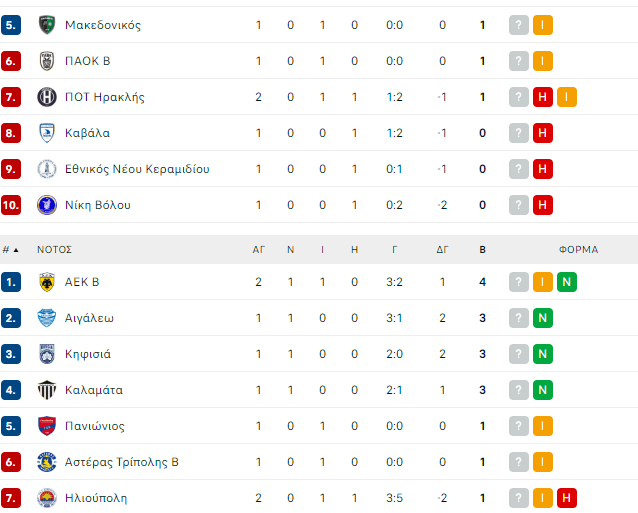Sort standings by the ΑΓ column header
Image resolution: width=638 pixels, height=513 pixels.
click(258, 250)
